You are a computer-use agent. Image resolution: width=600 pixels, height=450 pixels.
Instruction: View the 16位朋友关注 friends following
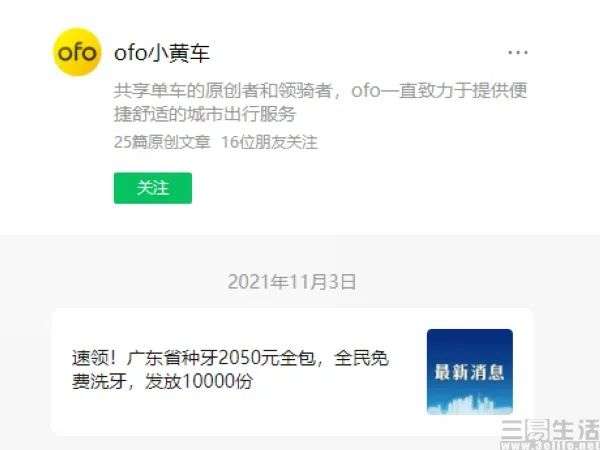click(x=269, y=142)
